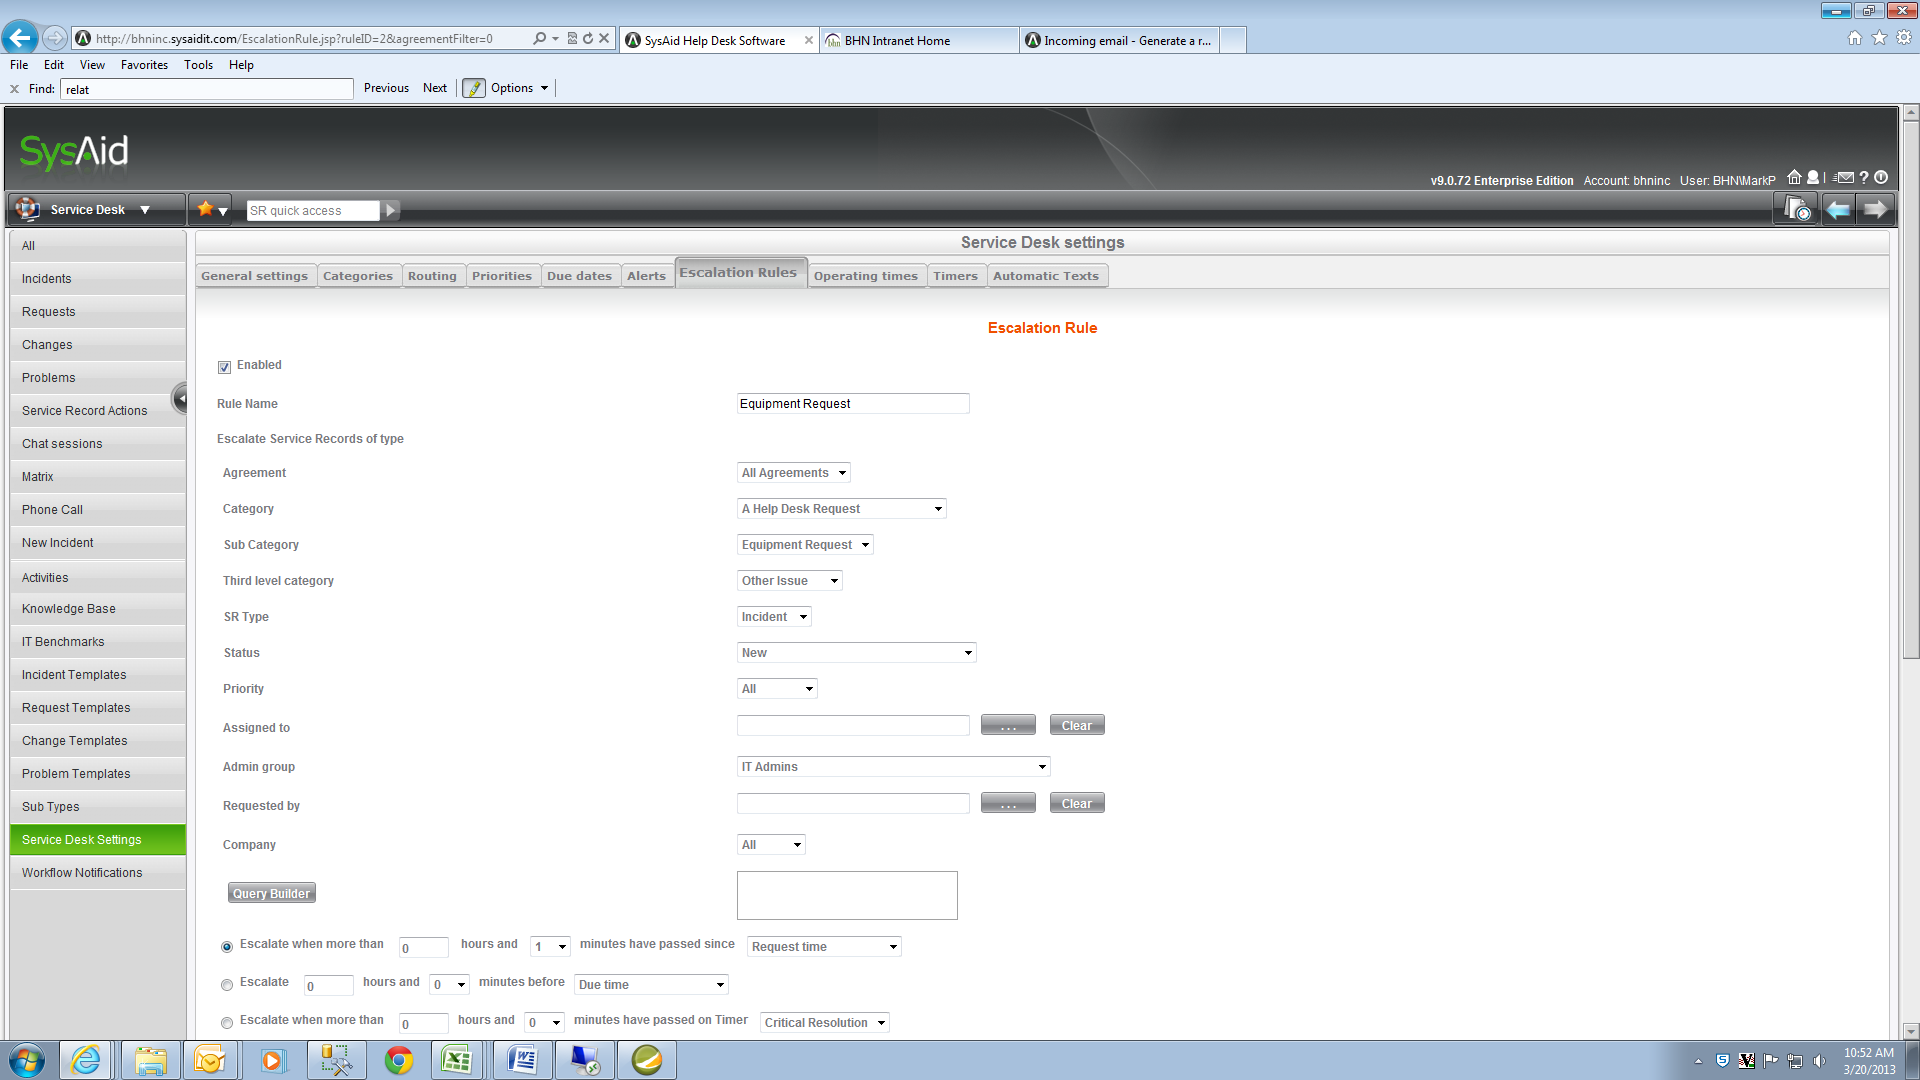Open the recent items history icon
This screenshot has height=1080, width=1920.
coord(1797,209)
